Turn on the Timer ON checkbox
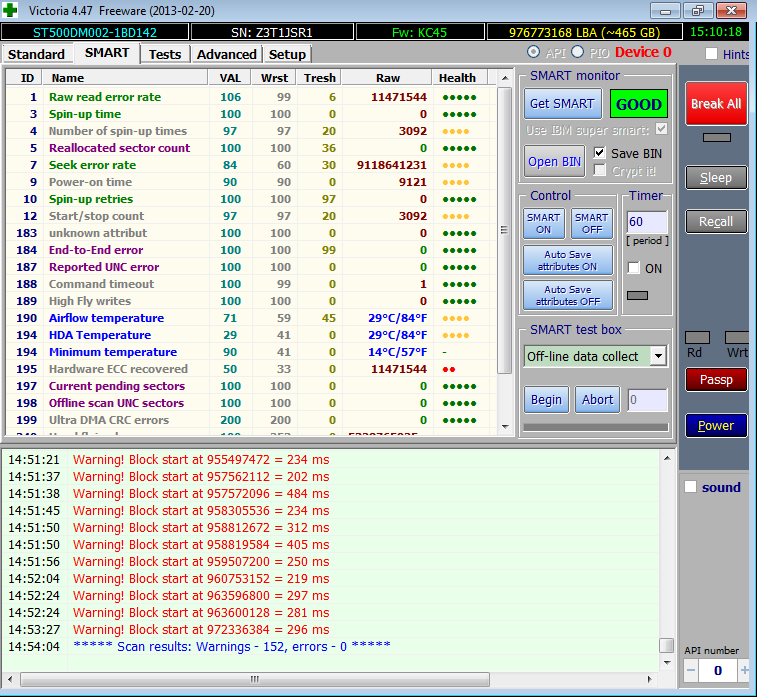Viewport: 757px width, 697px height. (x=633, y=268)
